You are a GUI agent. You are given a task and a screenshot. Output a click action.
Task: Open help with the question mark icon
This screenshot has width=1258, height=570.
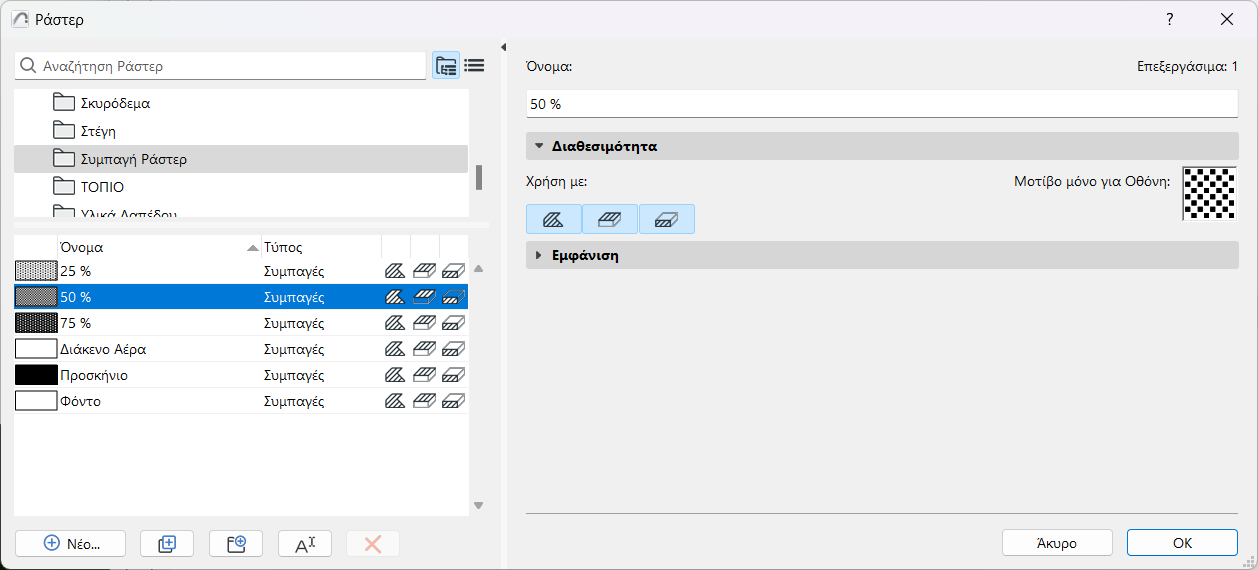tap(1169, 19)
